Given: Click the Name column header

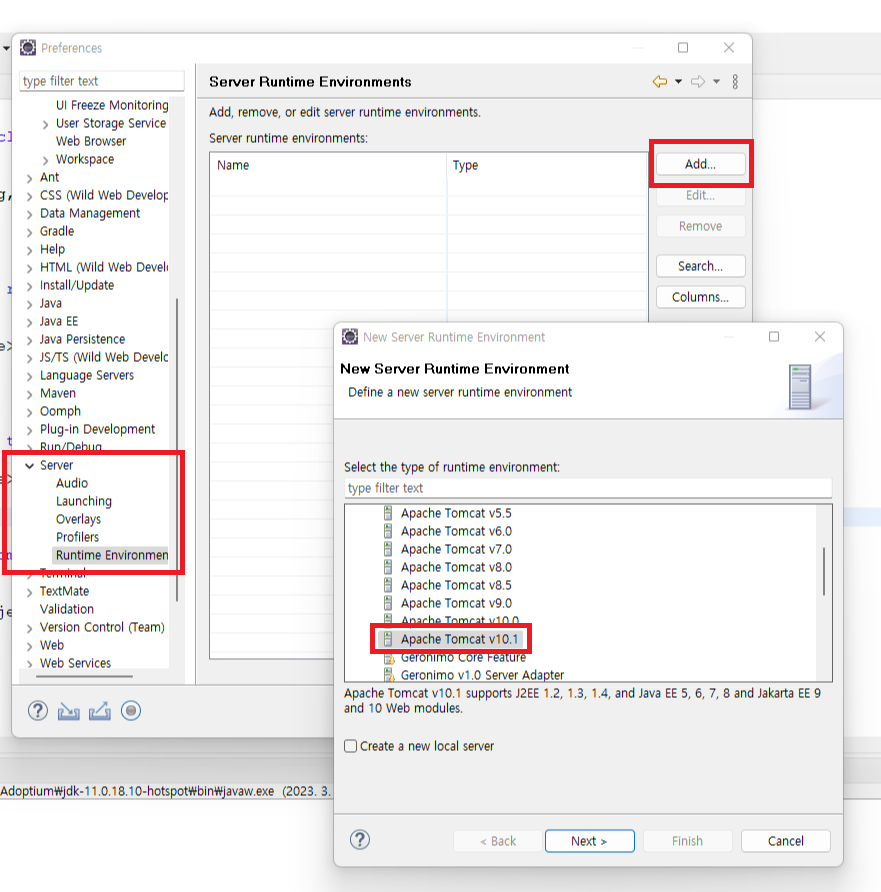Looking at the screenshot, I should coord(328,166).
